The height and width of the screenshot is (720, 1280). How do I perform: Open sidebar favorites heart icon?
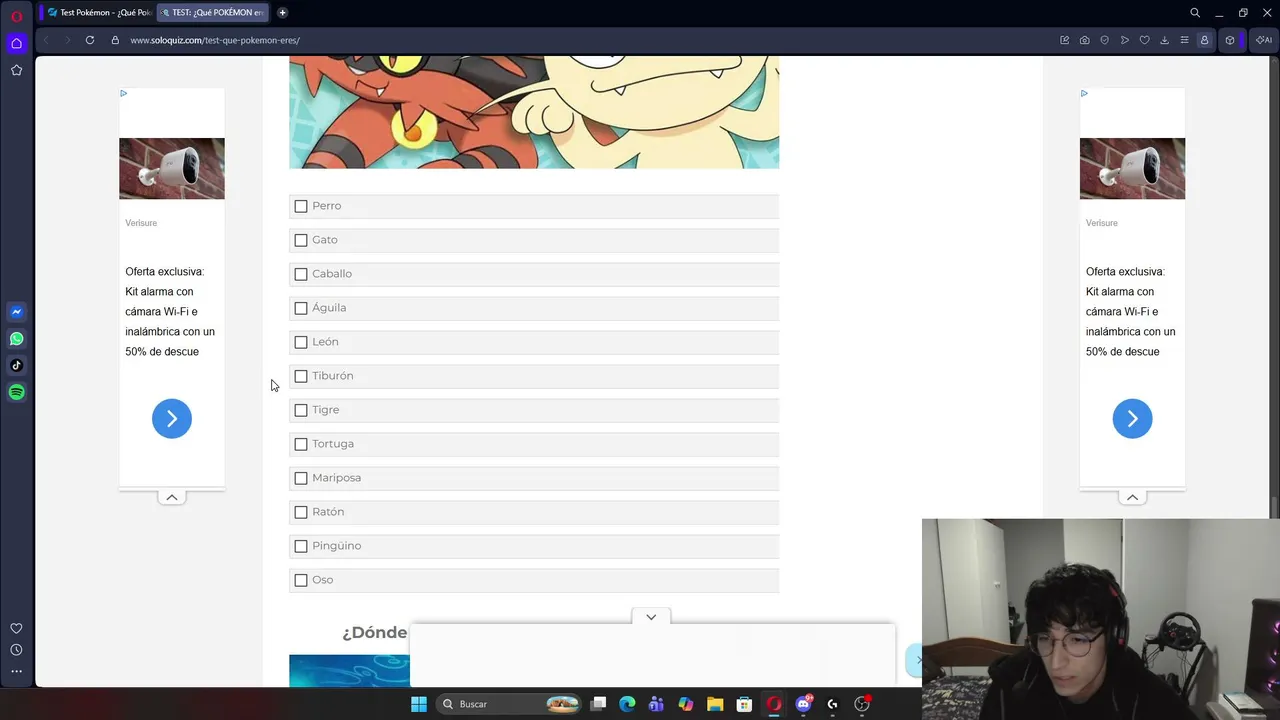click(16, 628)
